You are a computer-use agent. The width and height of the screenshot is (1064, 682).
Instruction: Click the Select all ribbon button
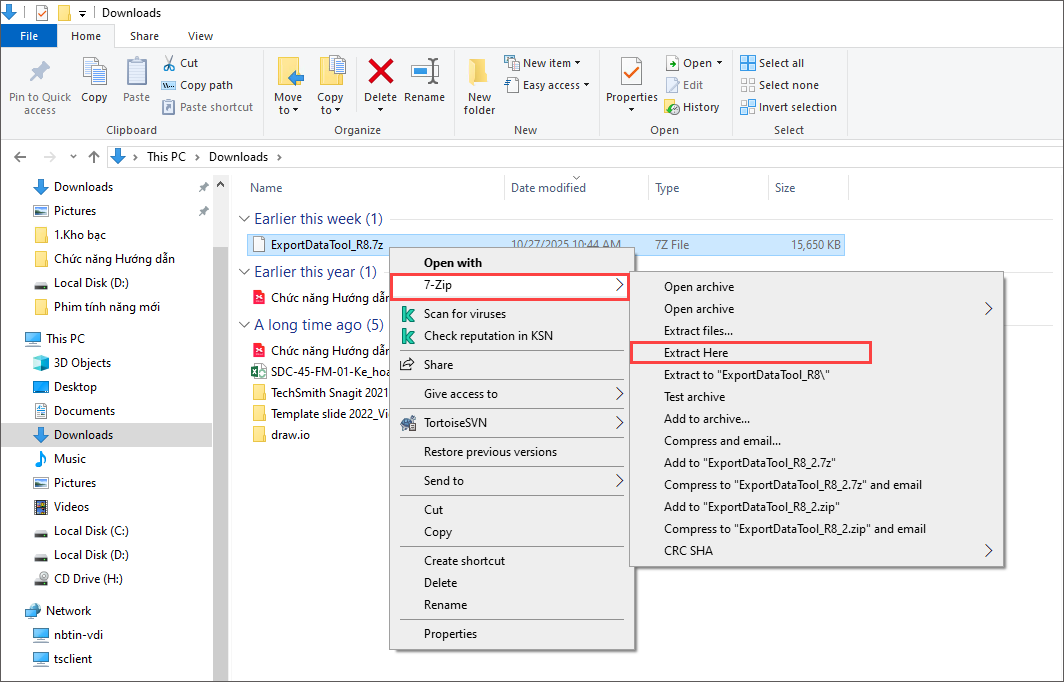coord(772,63)
